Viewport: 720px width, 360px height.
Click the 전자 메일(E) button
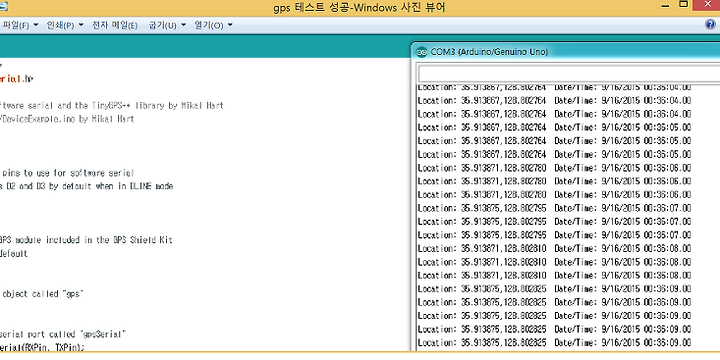[115, 25]
